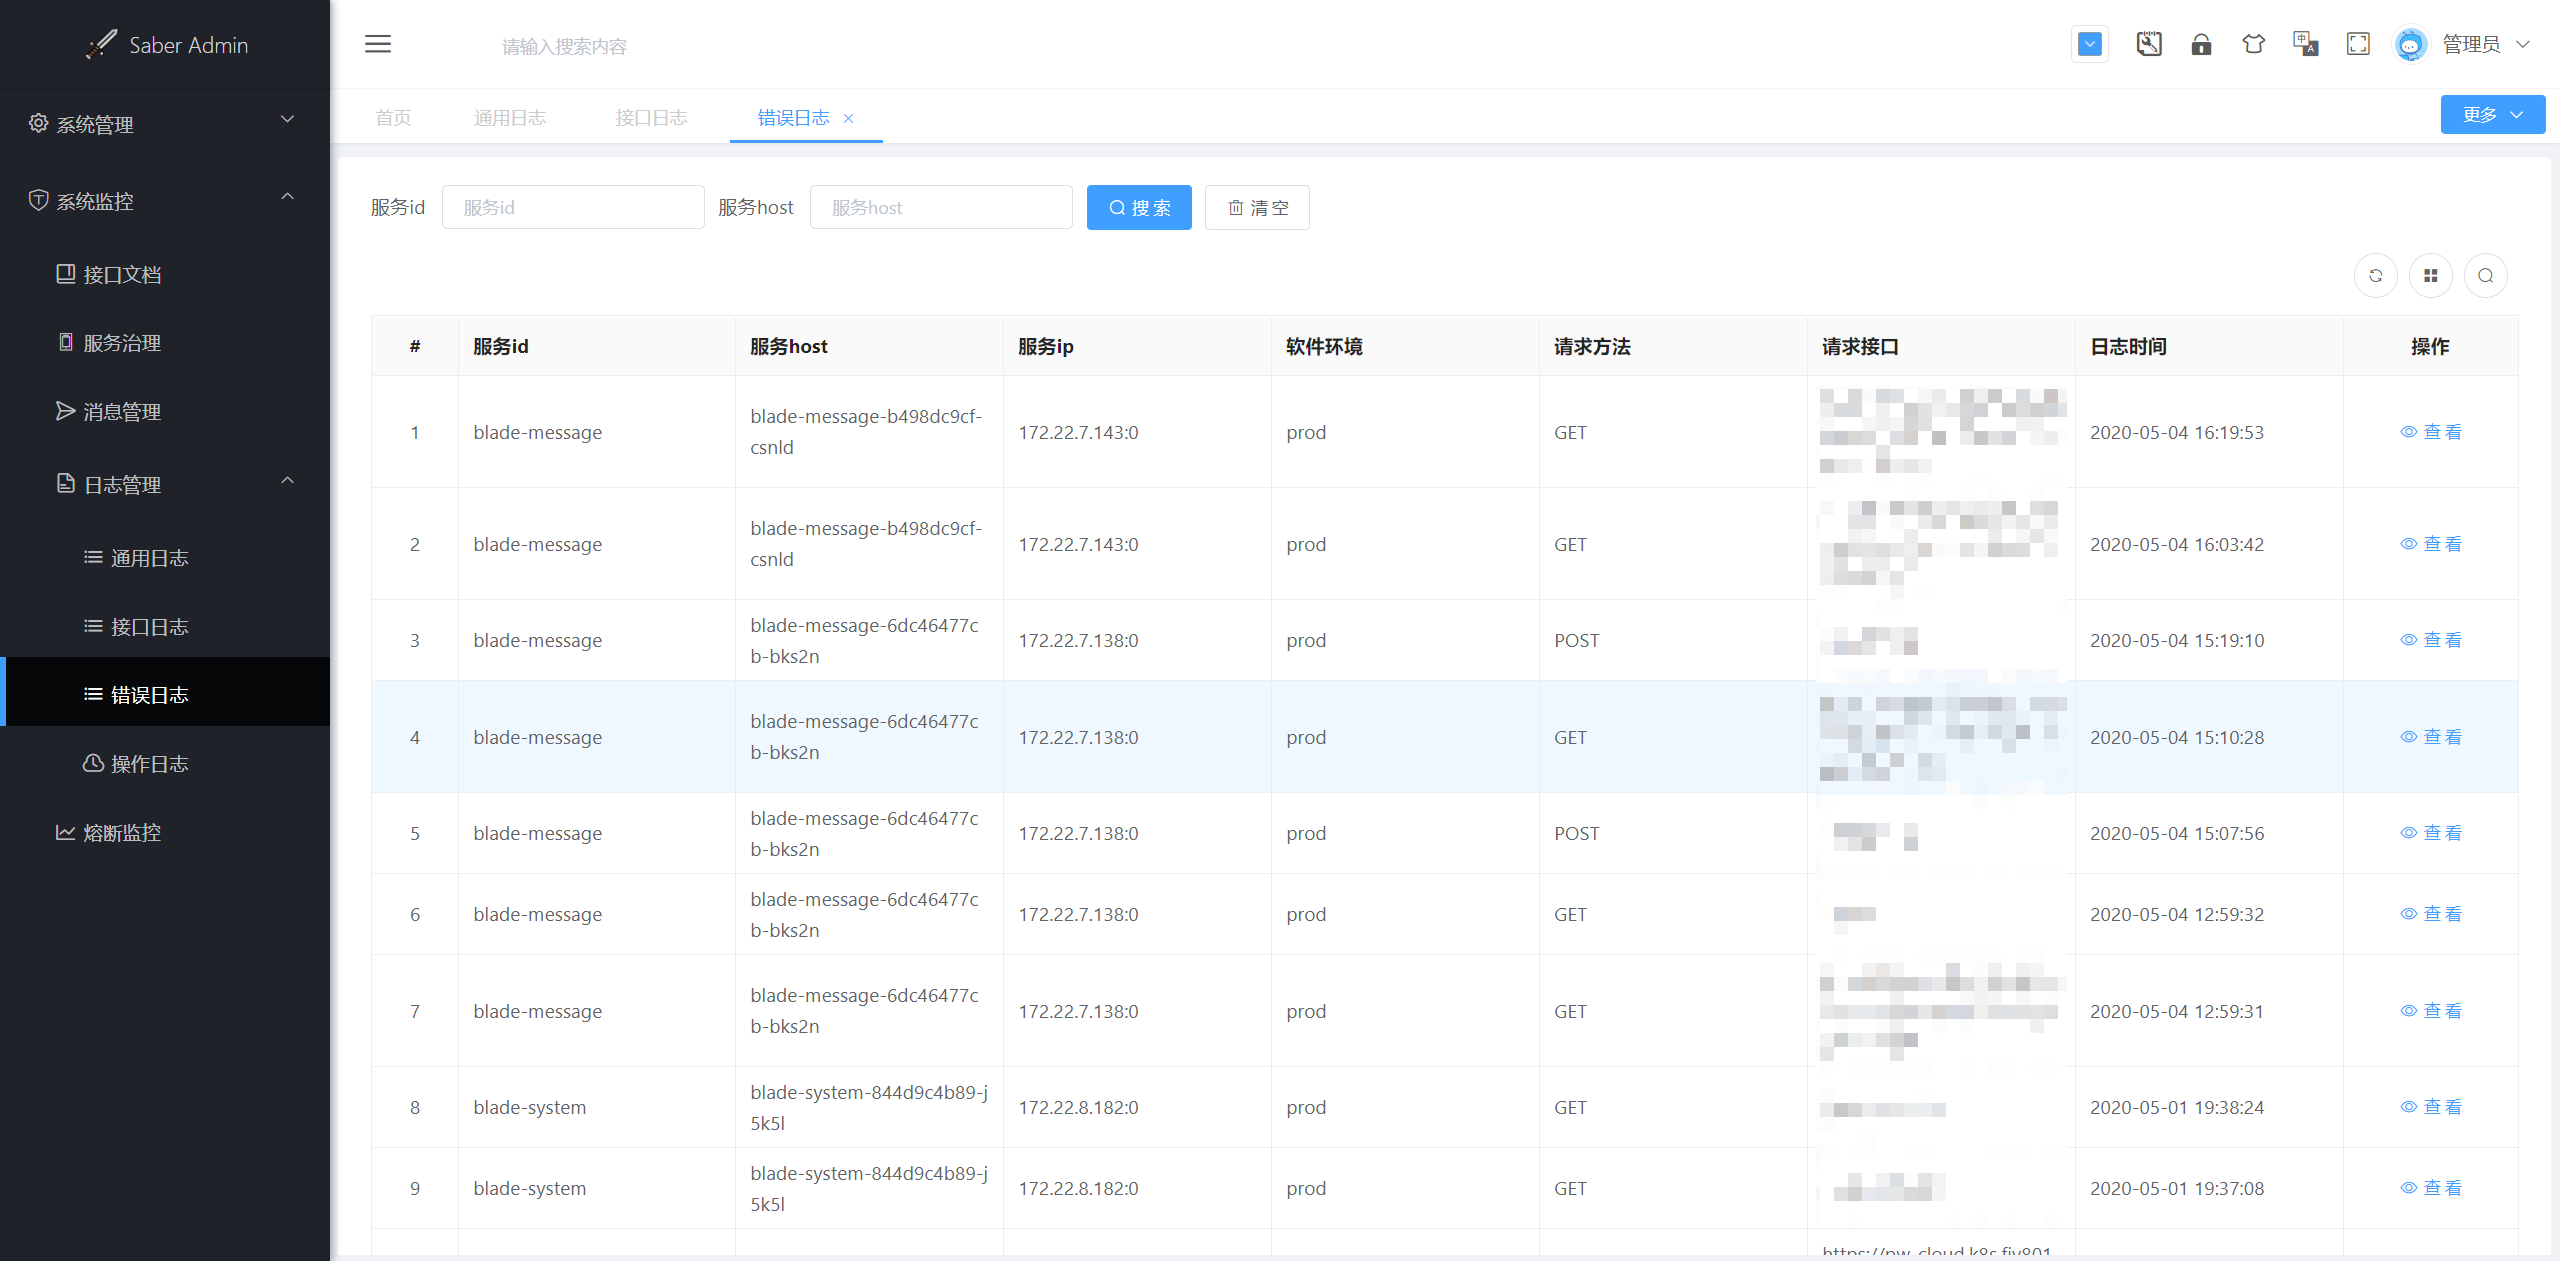This screenshot has width=2560, height=1261.
Task: Toggle fullscreen mode icon
Action: pos(2358,44)
